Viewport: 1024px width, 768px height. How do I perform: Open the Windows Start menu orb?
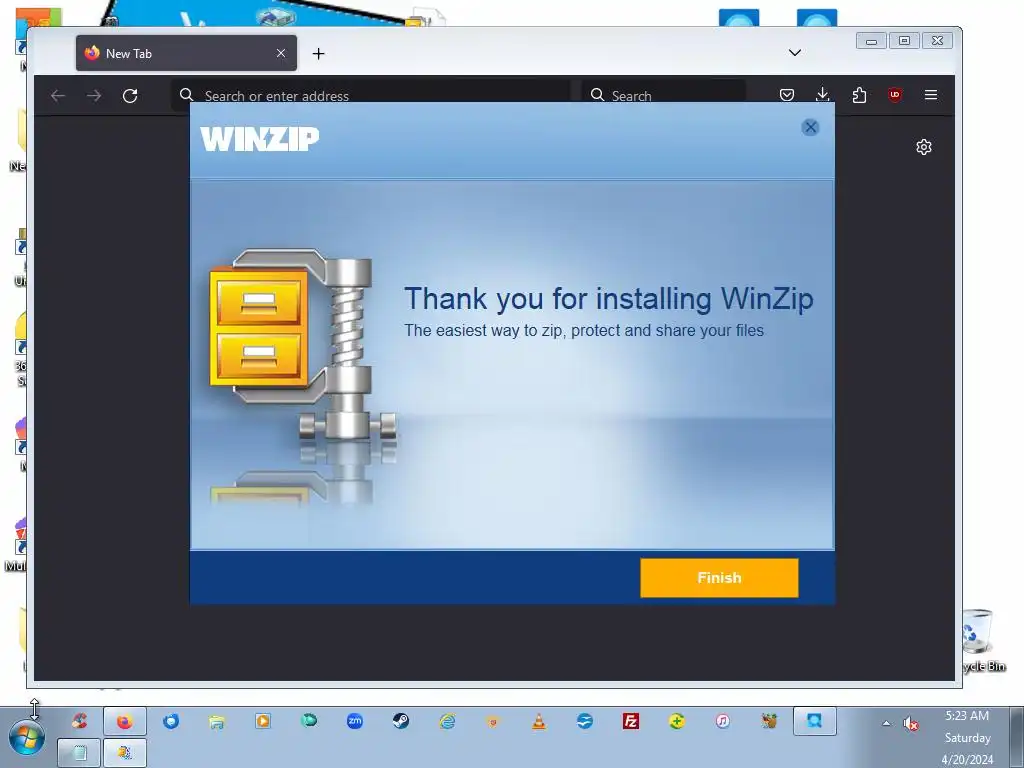coord(27,739)
